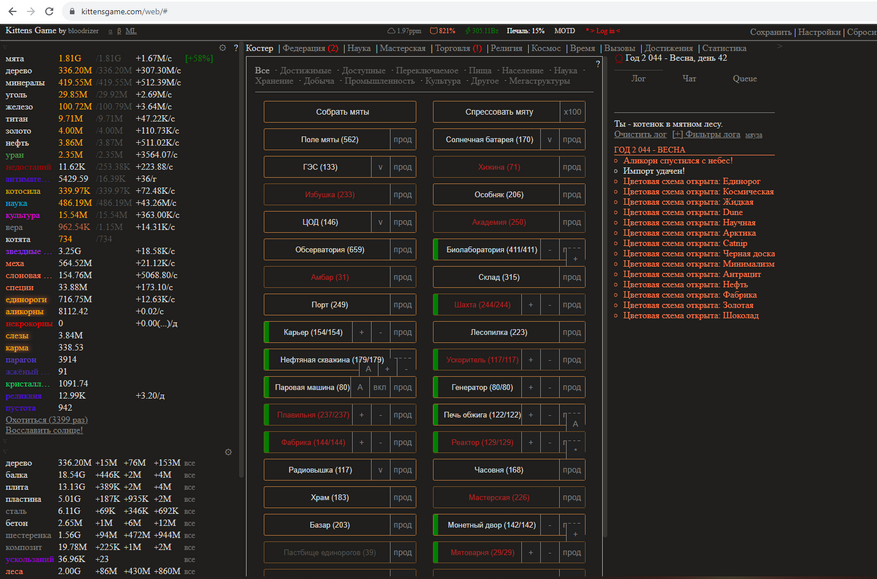The height and width of the screenshot is (579, 877).
Task: Open the Религия tab
Action: coord(506,48)
